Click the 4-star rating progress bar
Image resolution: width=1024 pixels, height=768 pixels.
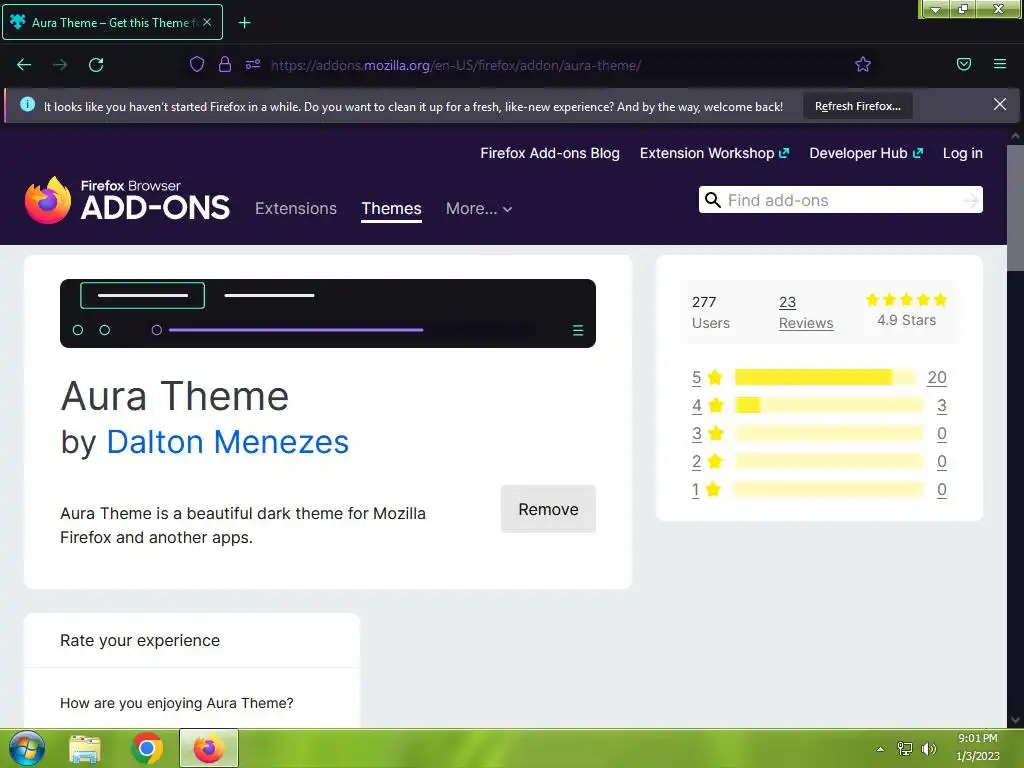[x=829, y=405]
